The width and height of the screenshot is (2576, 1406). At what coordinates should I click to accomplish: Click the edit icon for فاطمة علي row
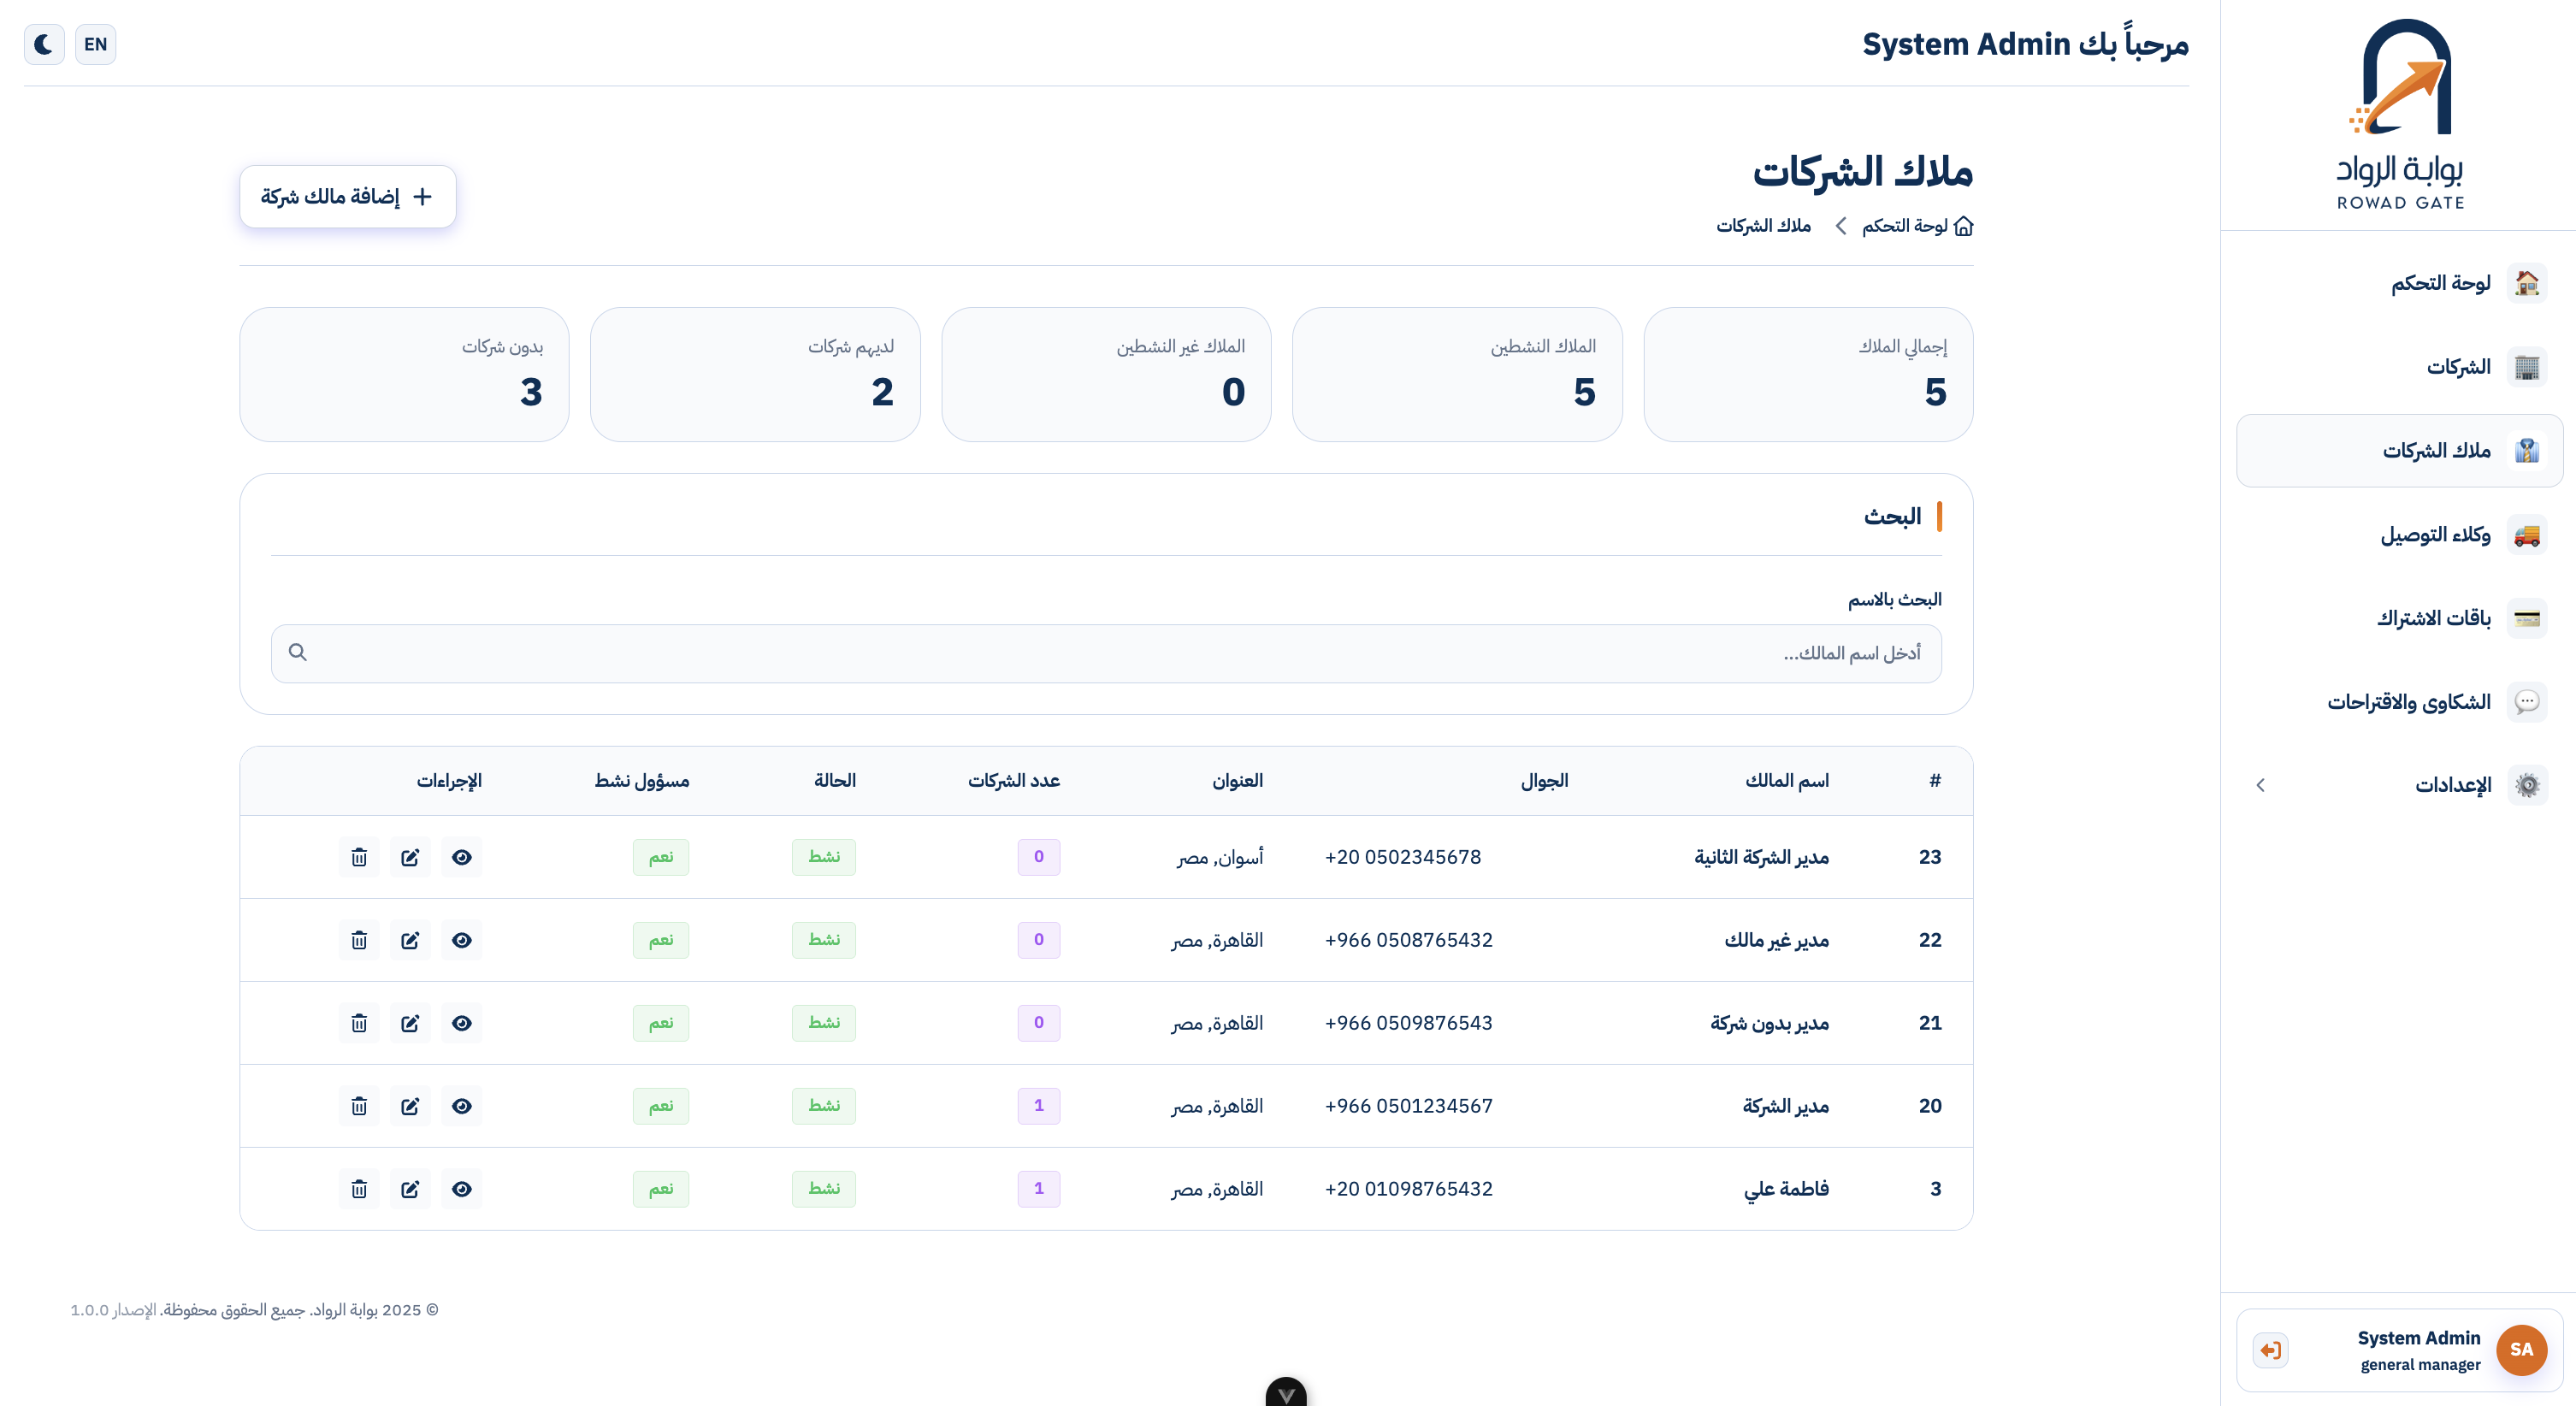click(x=410, y=1189)
